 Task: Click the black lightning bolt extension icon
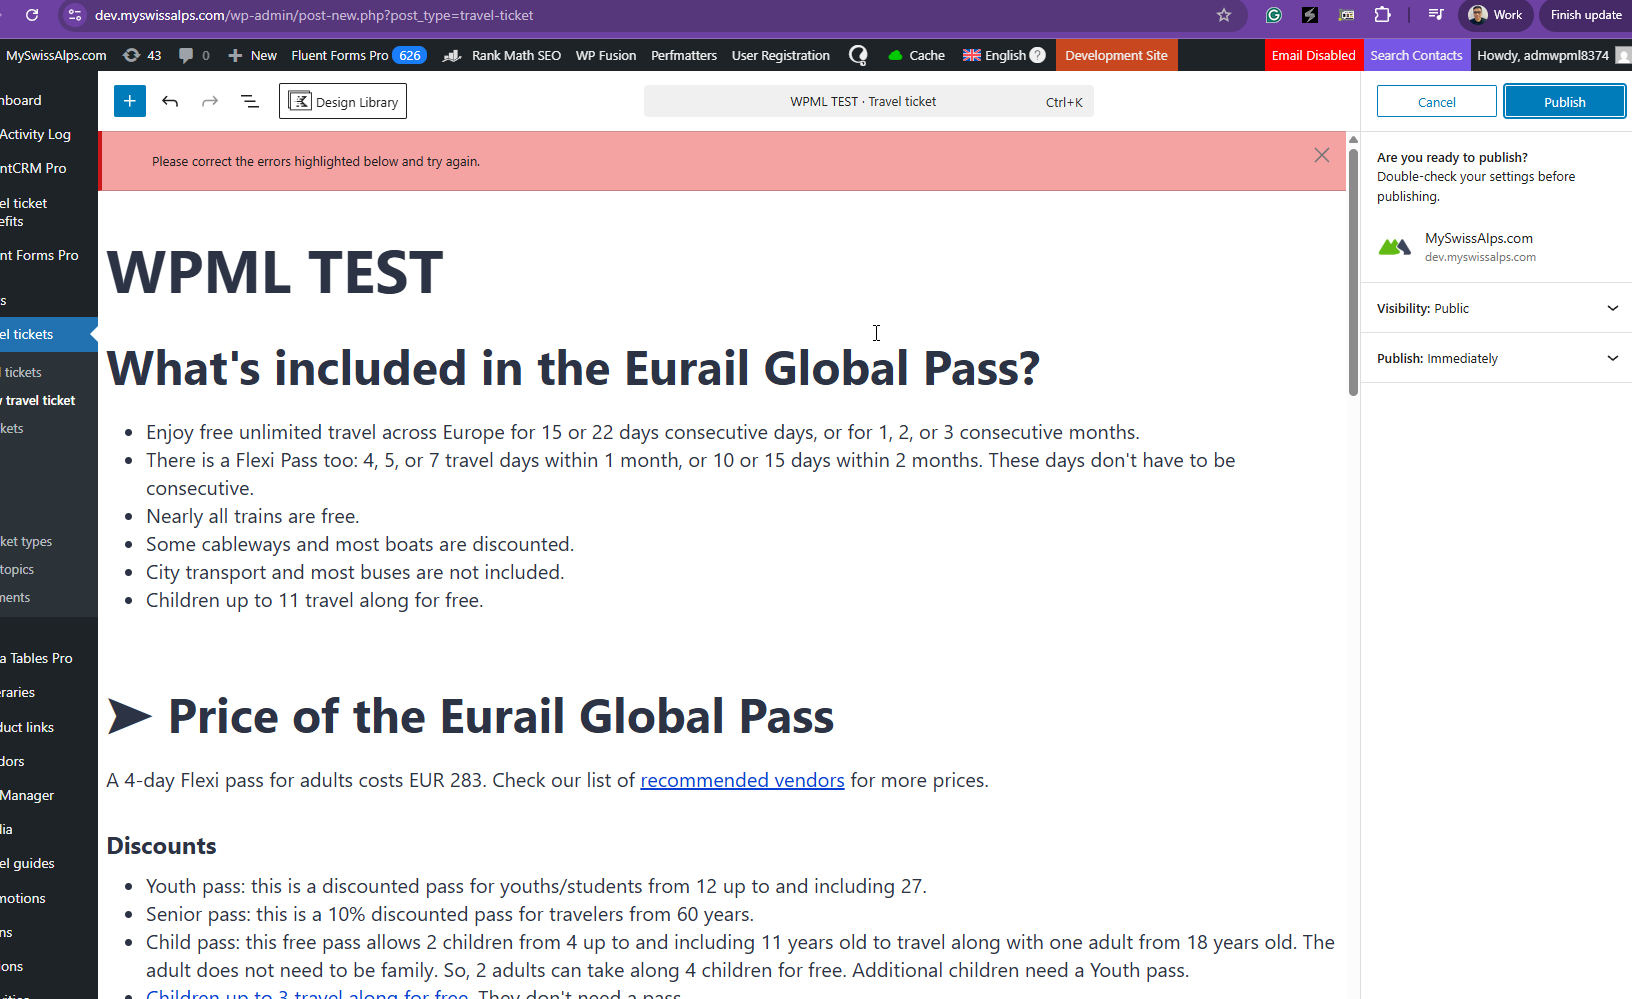pyautogui.click(x=1310, y=15)
